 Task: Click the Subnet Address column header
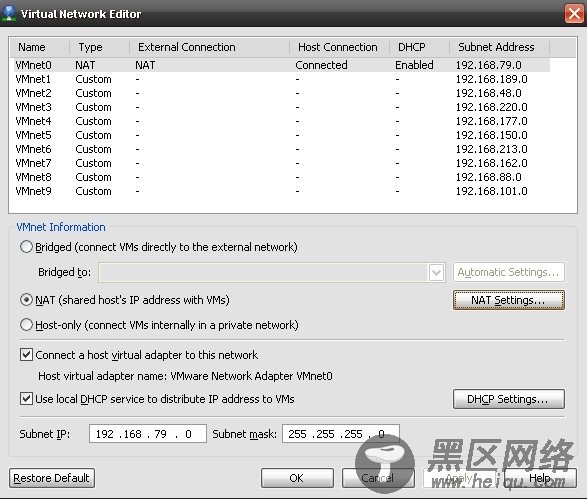pos(500,47)
